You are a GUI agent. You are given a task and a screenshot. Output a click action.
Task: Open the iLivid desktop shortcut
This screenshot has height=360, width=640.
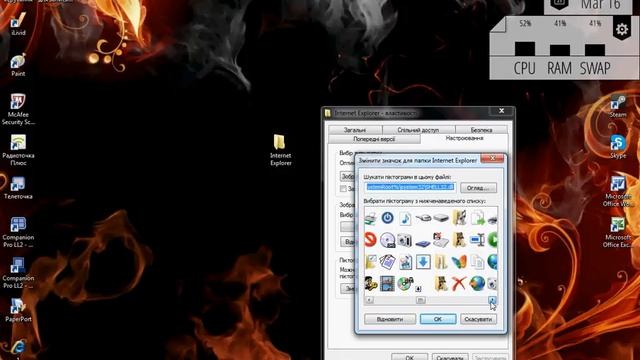tap(18, 24)
